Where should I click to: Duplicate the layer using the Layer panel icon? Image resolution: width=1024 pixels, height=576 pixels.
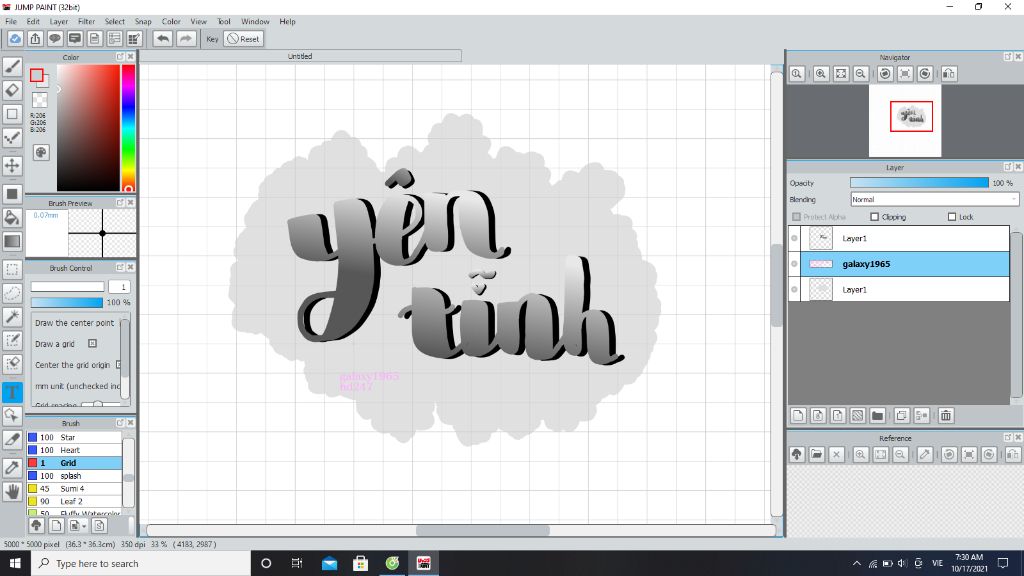click(x=902, y=415)
